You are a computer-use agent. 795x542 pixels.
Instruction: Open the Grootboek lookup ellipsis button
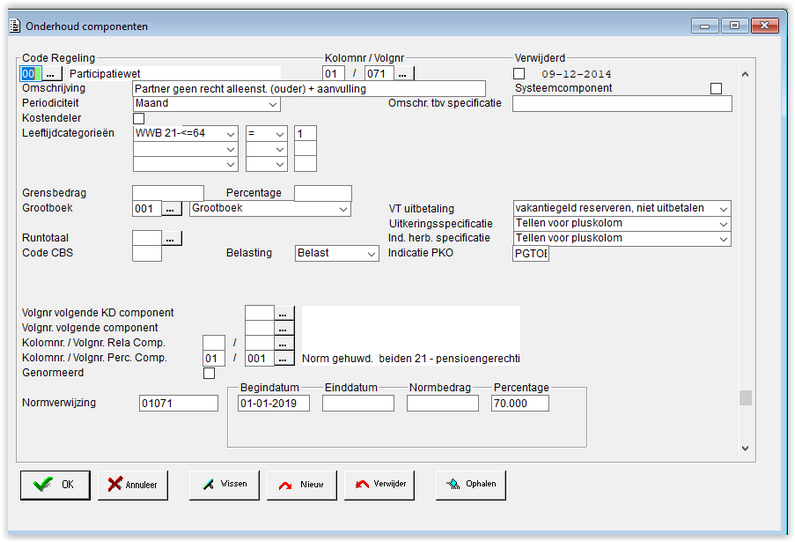tap(171, 208)
